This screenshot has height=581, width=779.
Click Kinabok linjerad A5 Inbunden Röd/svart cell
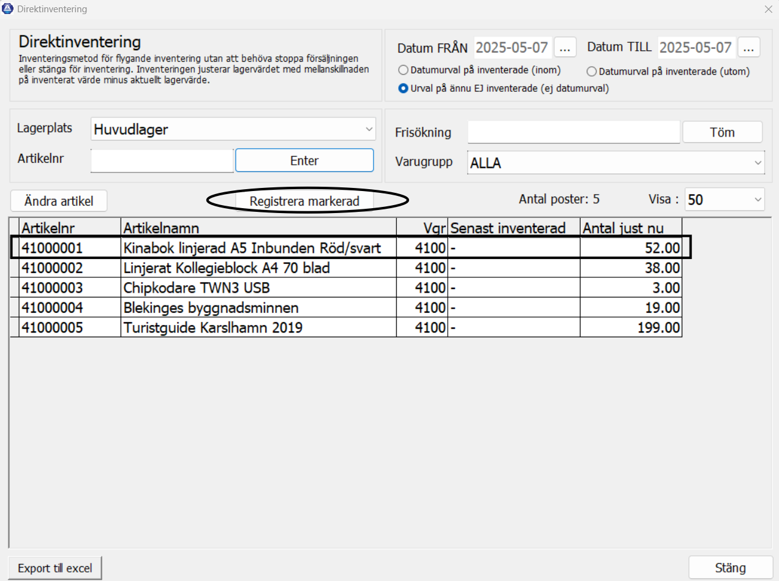(258, 248)
